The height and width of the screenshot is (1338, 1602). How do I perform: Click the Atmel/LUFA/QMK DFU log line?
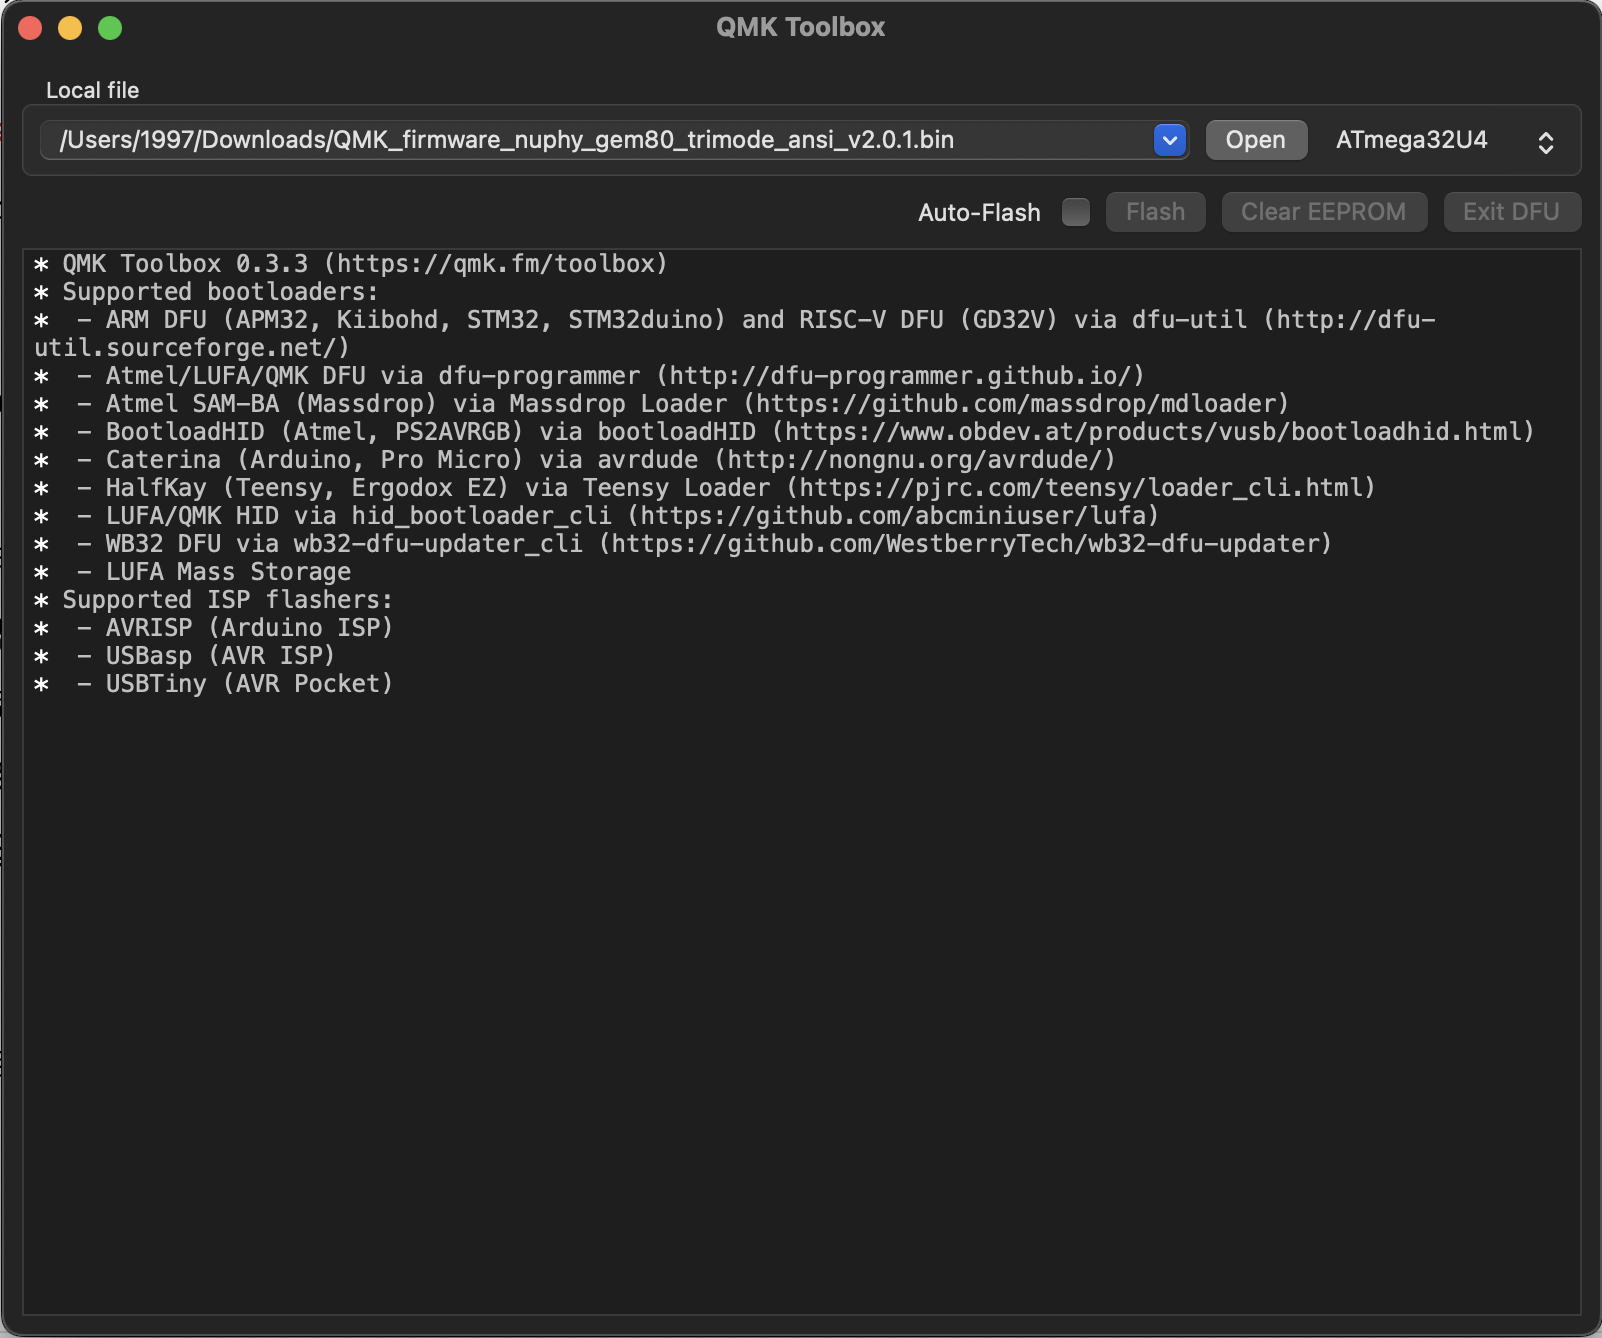589,376
